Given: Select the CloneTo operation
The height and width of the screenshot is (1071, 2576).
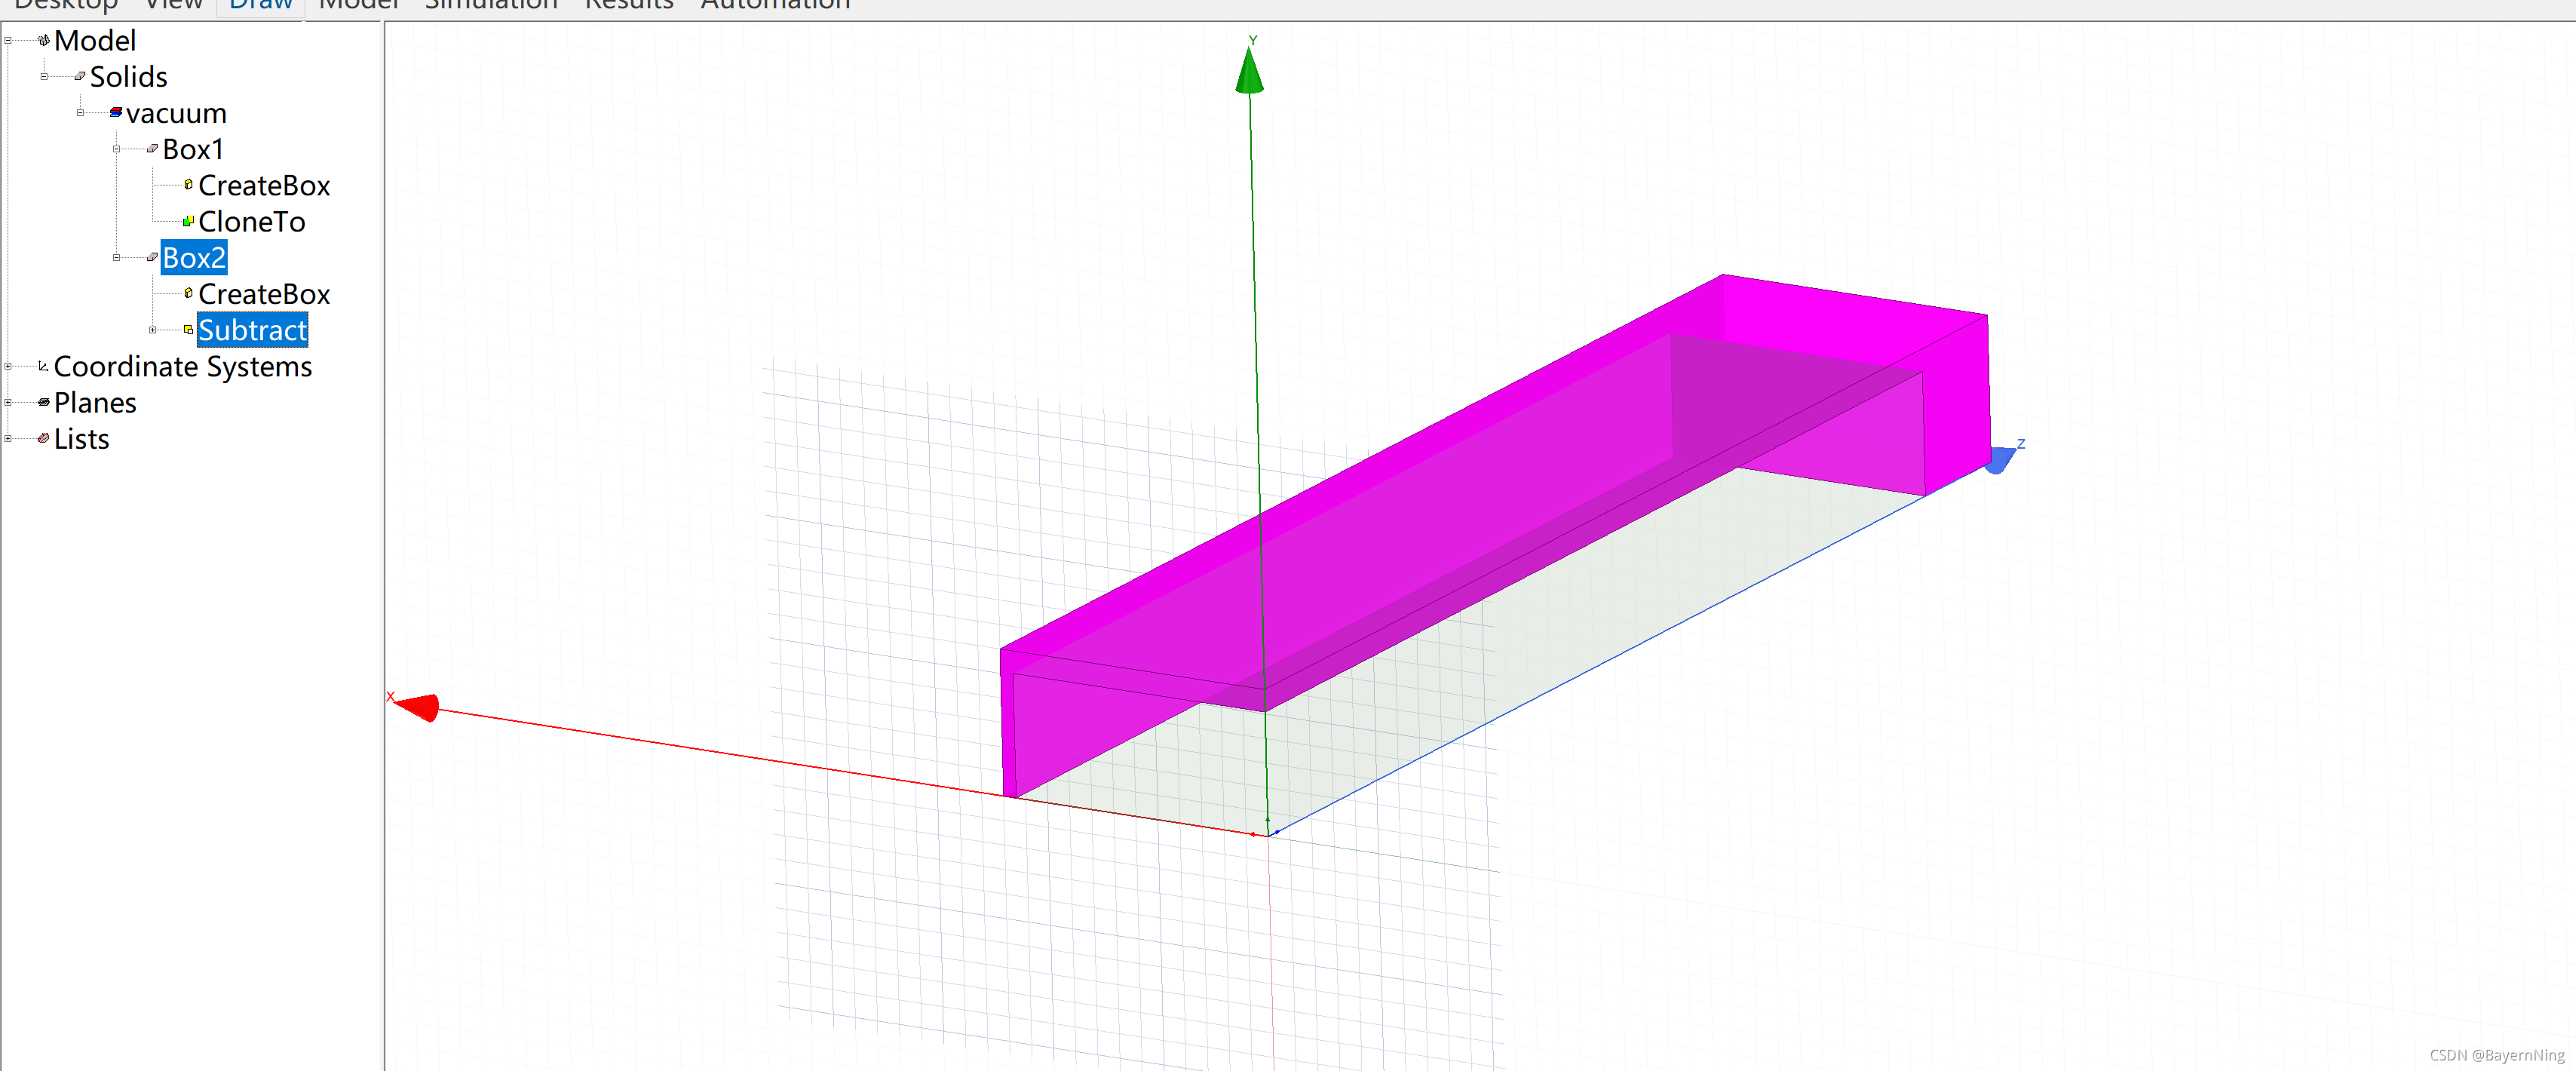Looking at the screenshot, I should 252,222.
